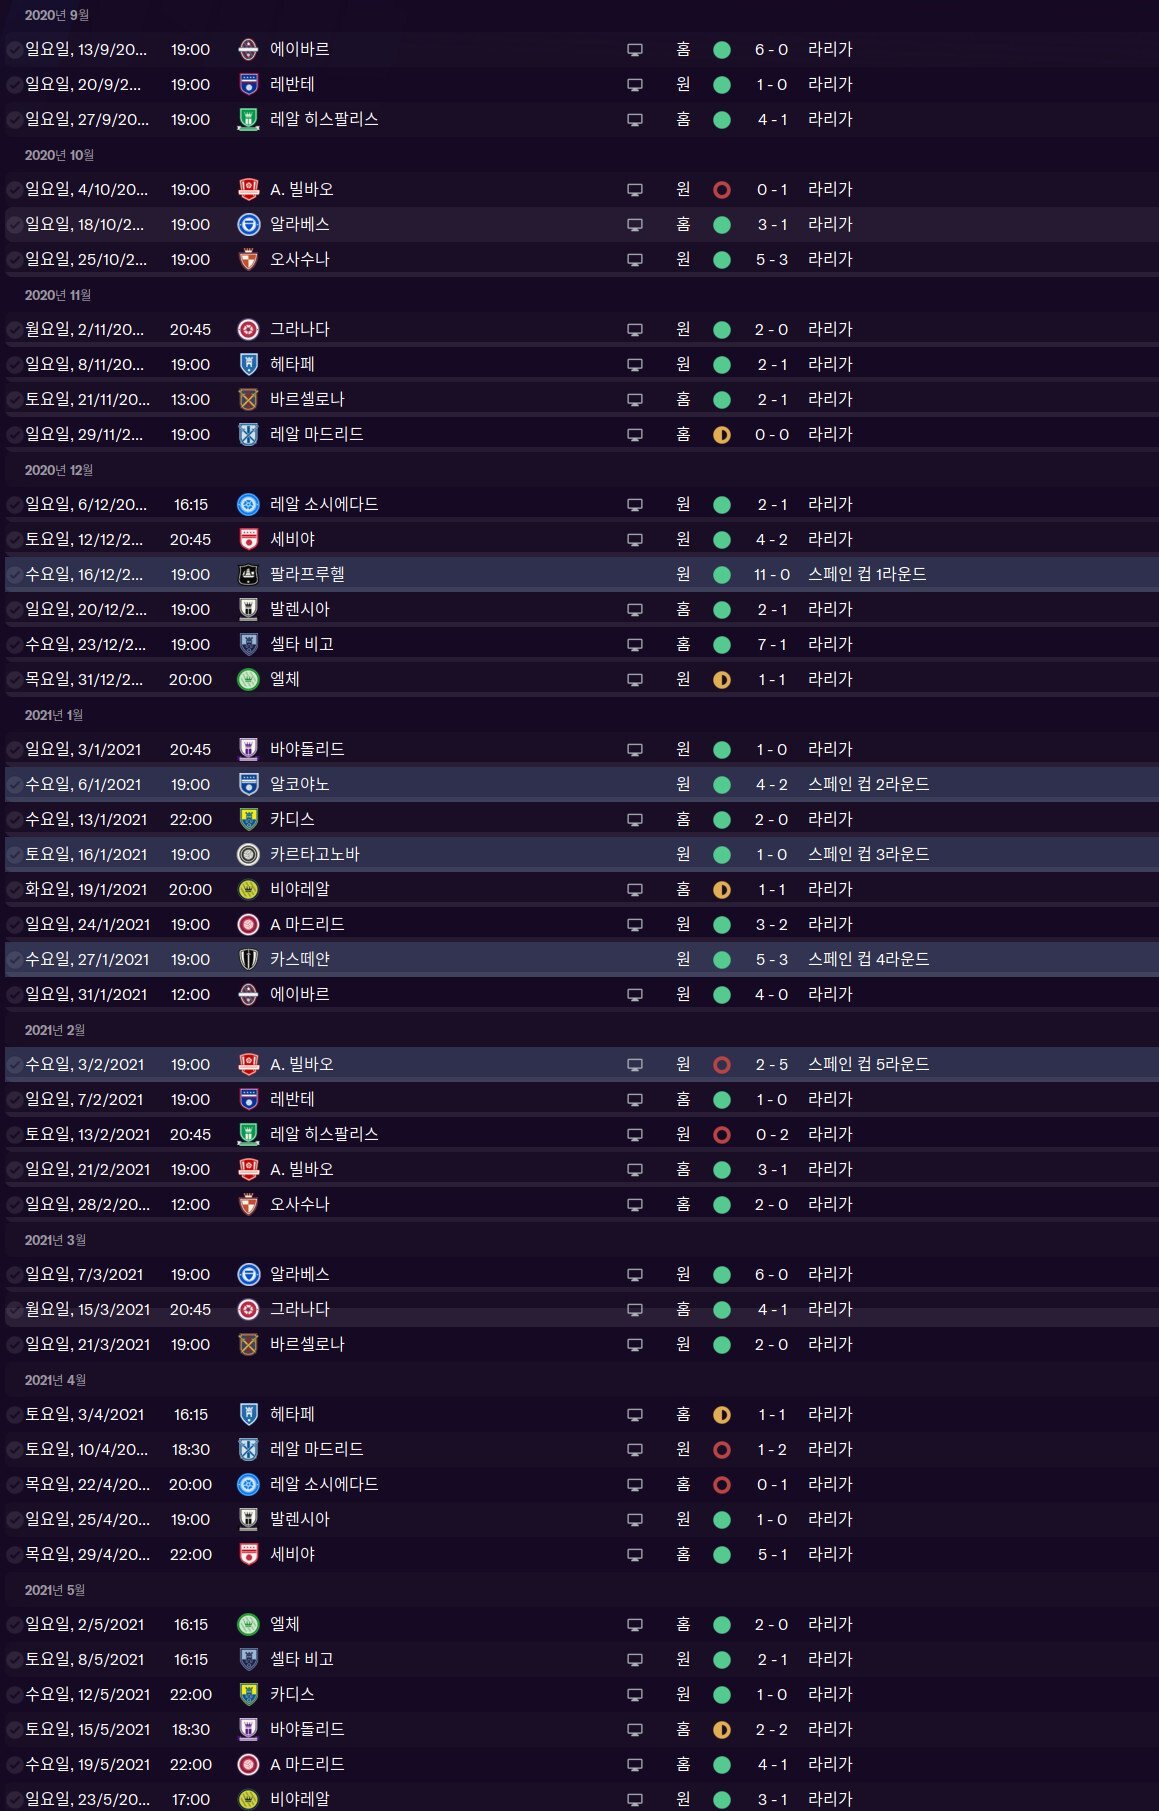Select the 스페인 컵 1라운드 competition label
This screenshot has width=1159, height=1811.
coord(867,574)
